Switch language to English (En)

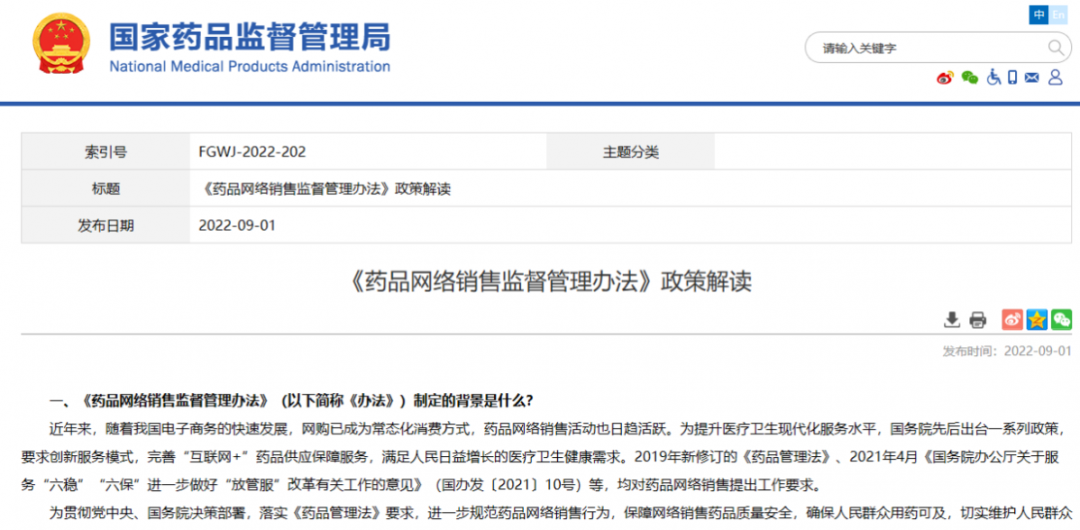(1060, 15)
